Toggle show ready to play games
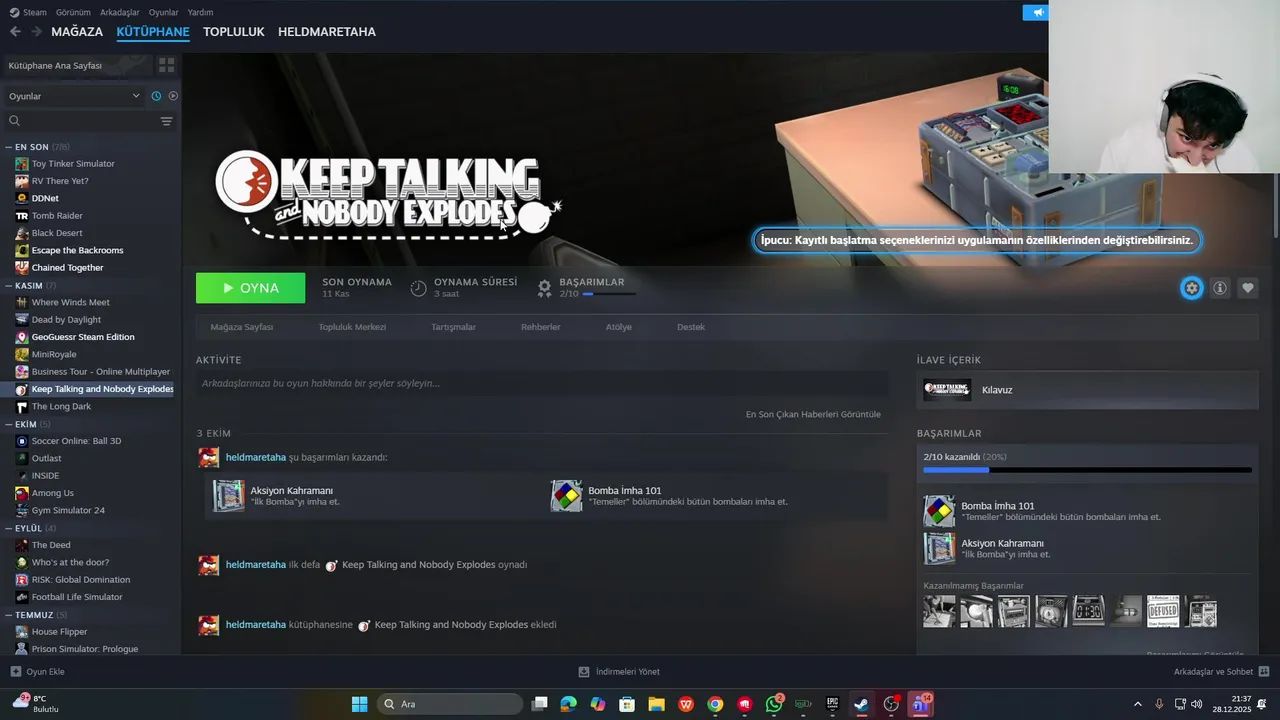This screenshot has width=1280, height=720. click(173, 96)
